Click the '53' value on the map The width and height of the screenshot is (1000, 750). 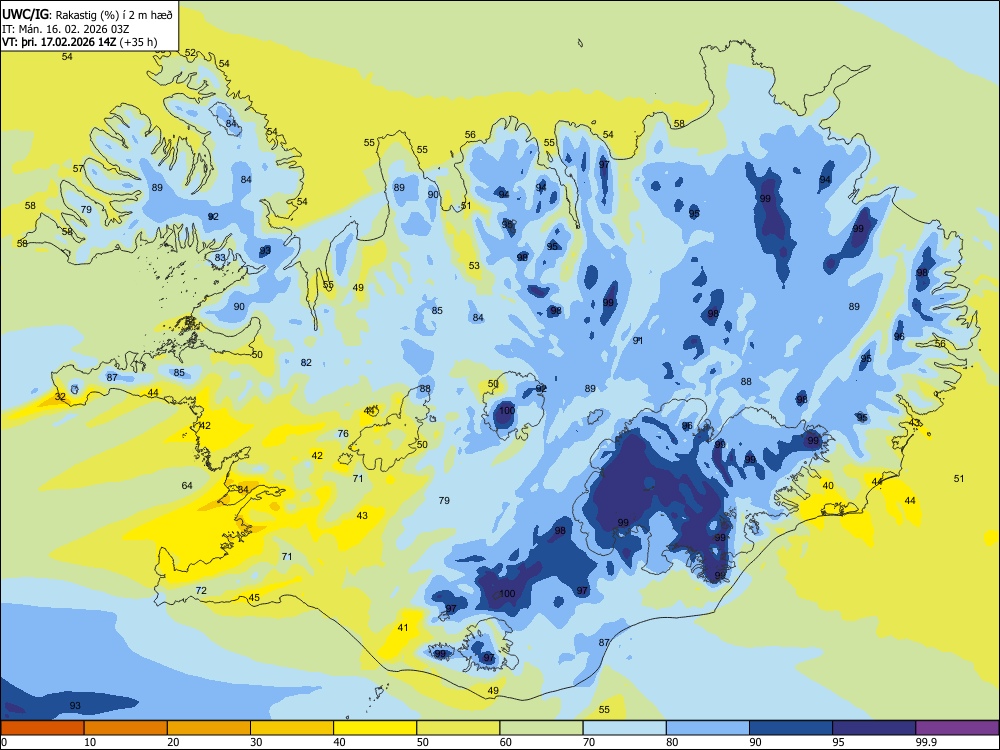474,265
